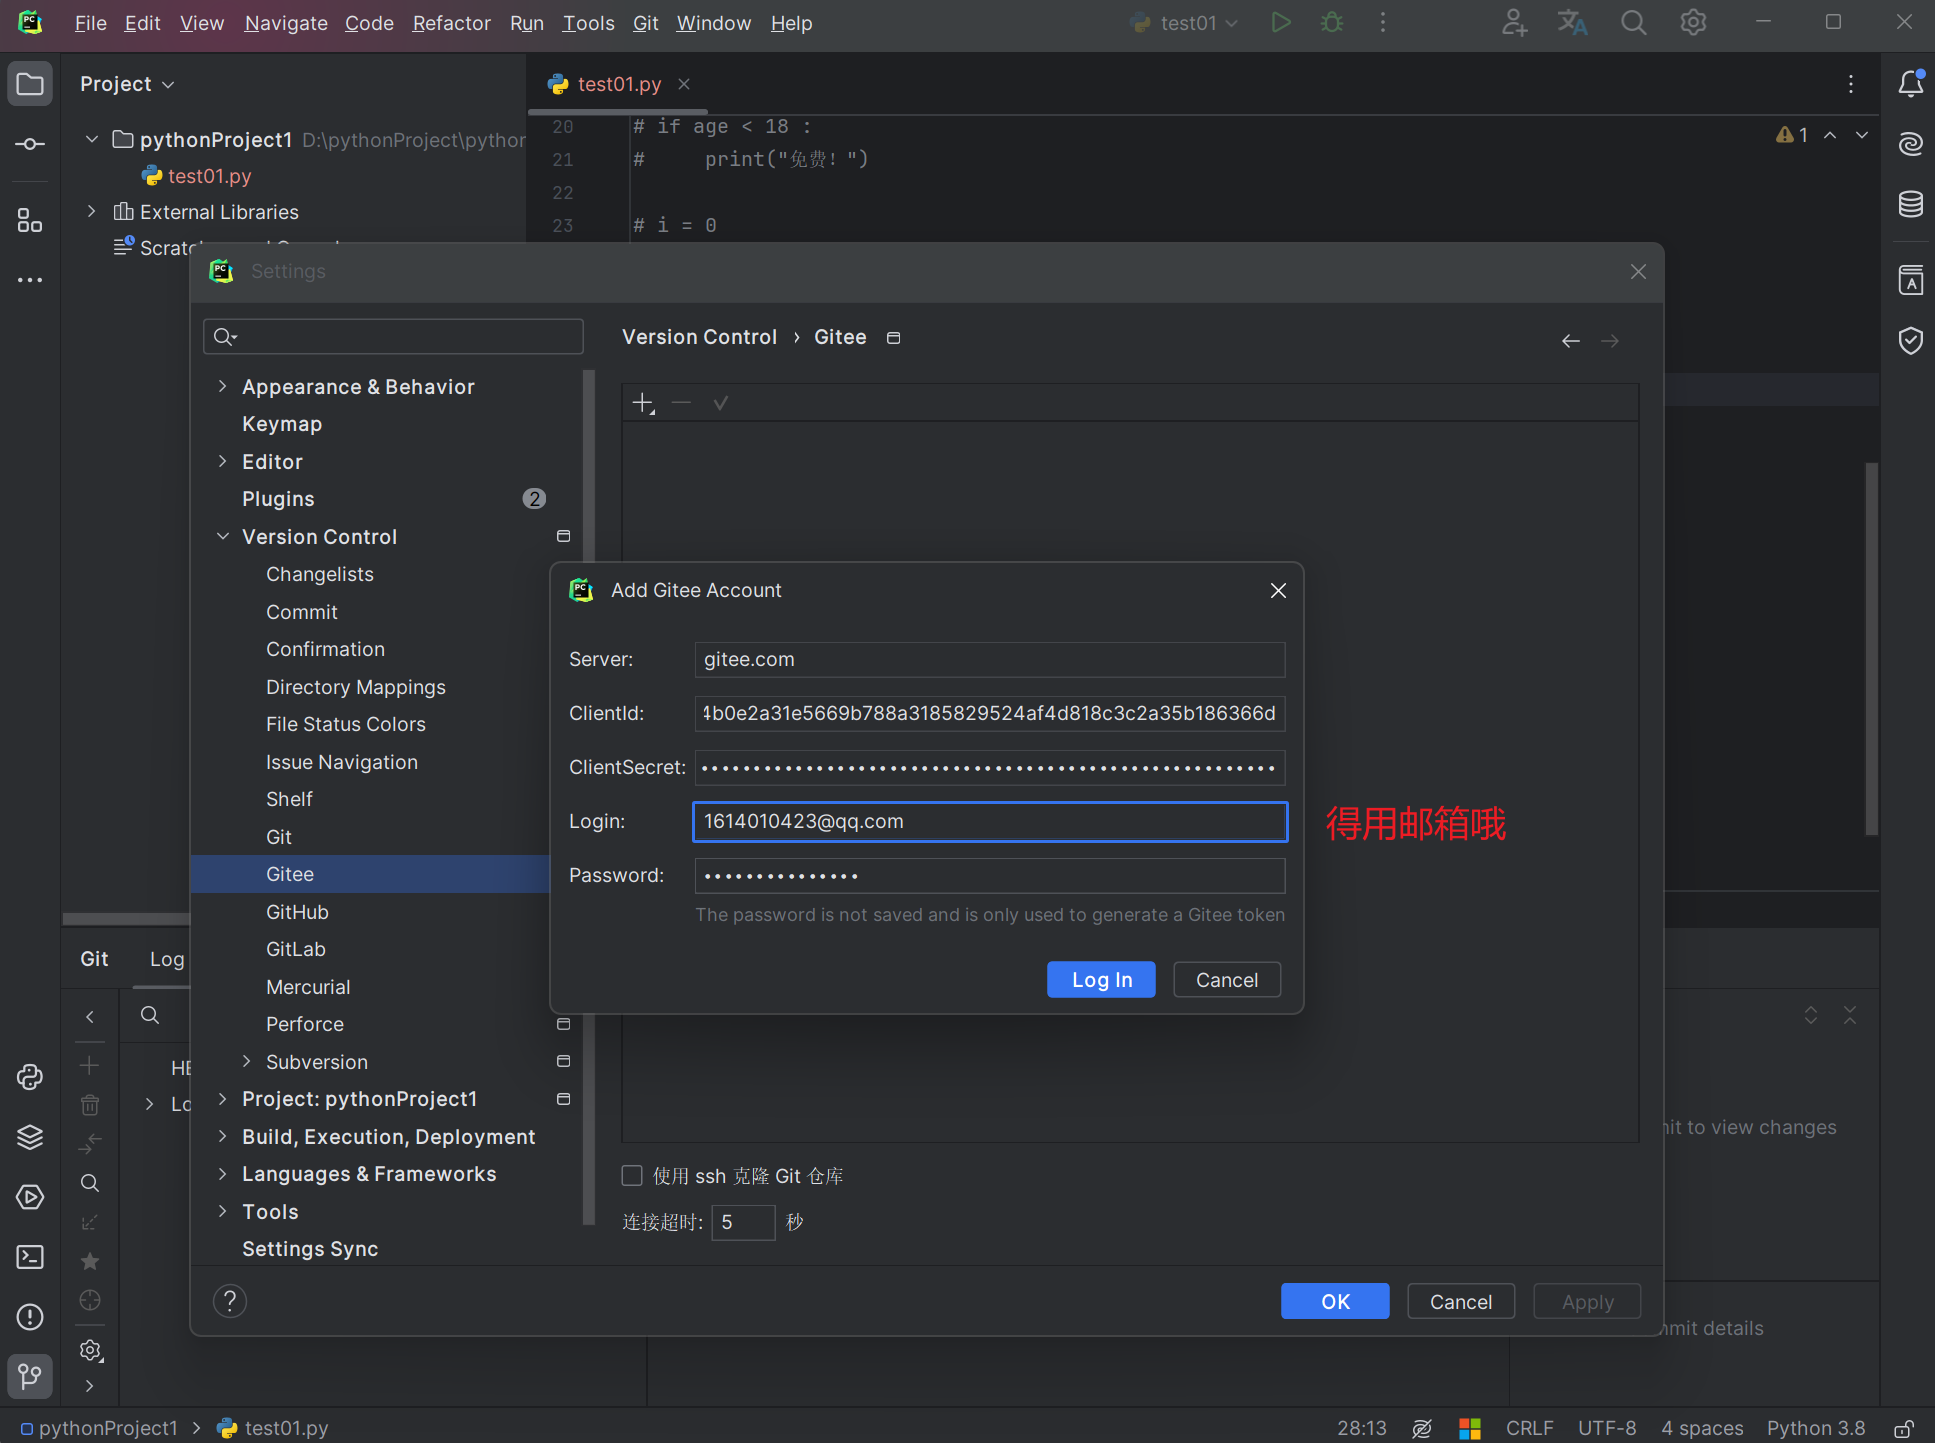Image resolution: width=1935 pixels, height=1443 pixels.
Task: Open the Navigate menu
Action: pos(286,22)
